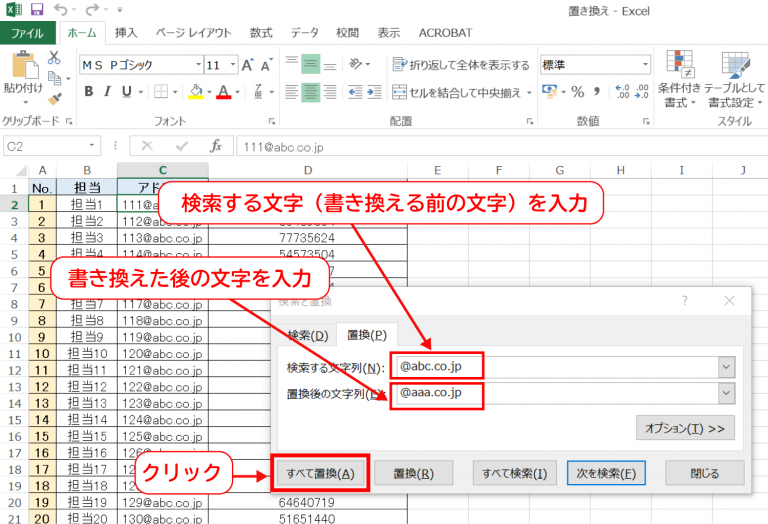This screenshot has height=524, width=768.
Task: Toggle middle vertical align
Action: coord(311,64)
